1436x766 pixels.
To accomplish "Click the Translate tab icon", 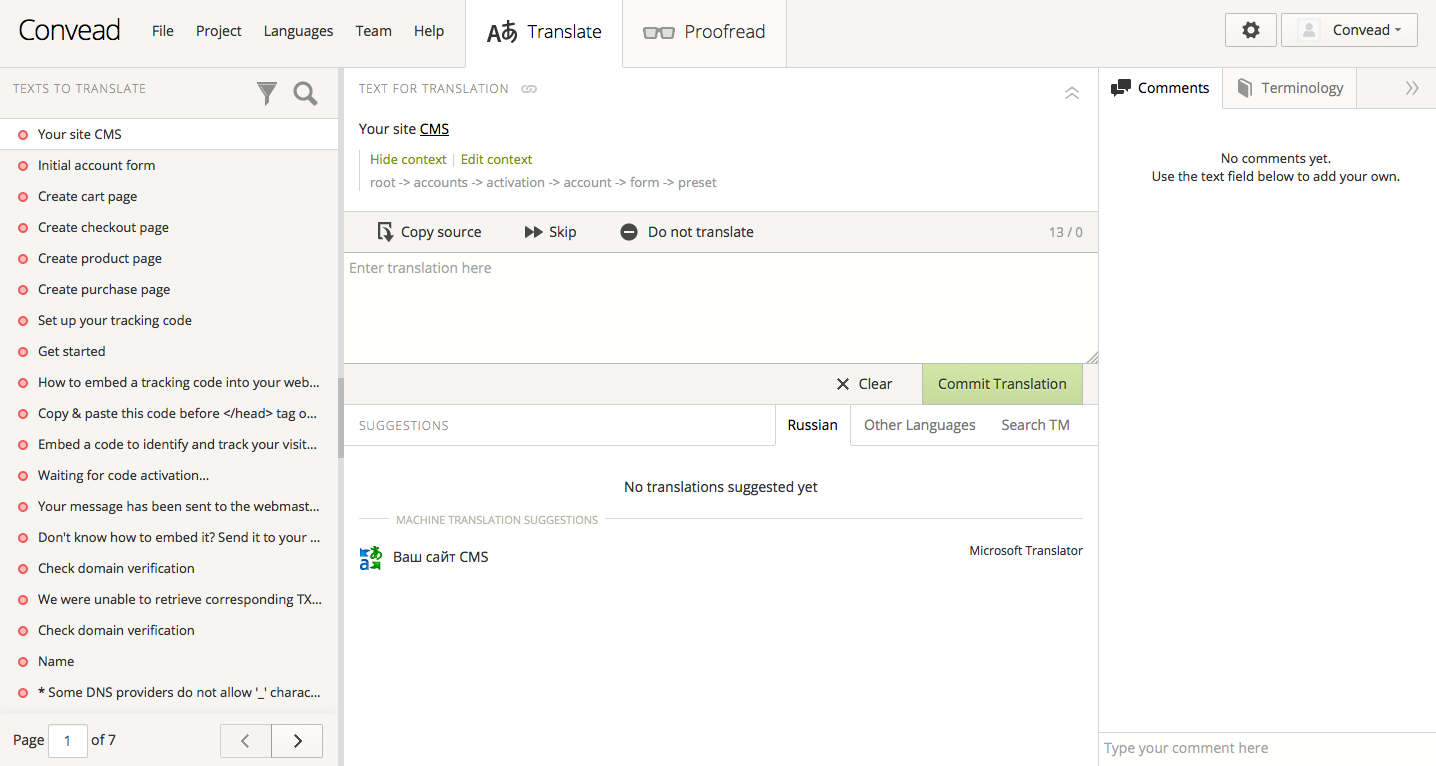I will click(x=502, y=32).
